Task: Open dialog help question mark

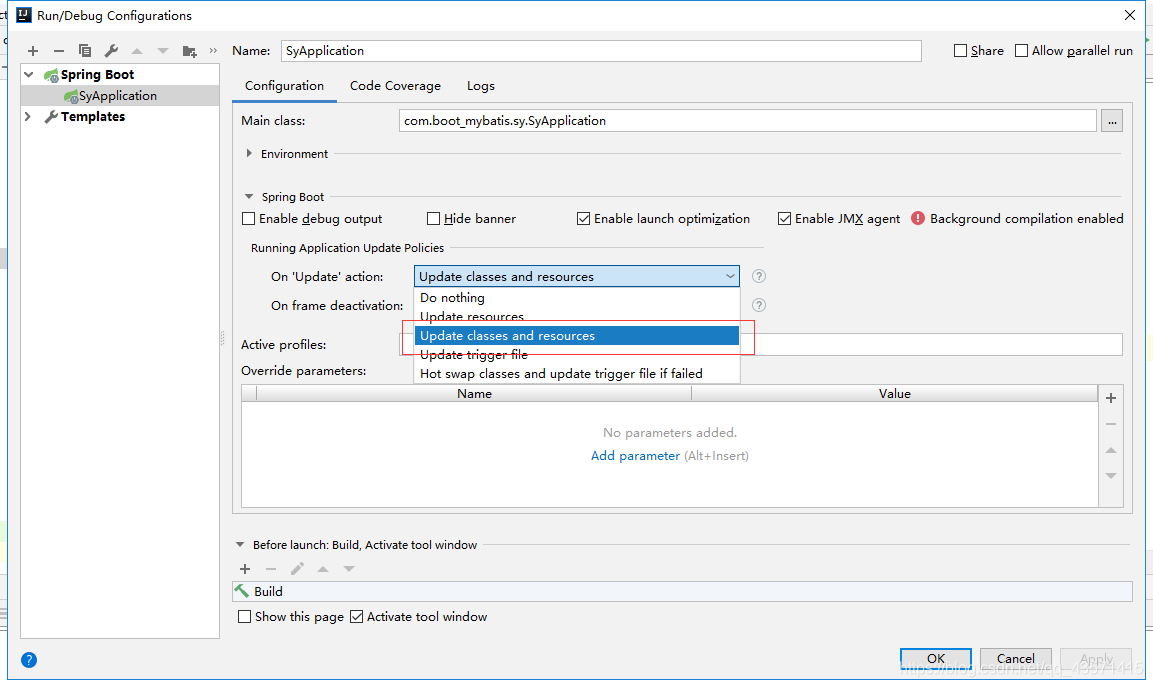Action: coord(29,660)
